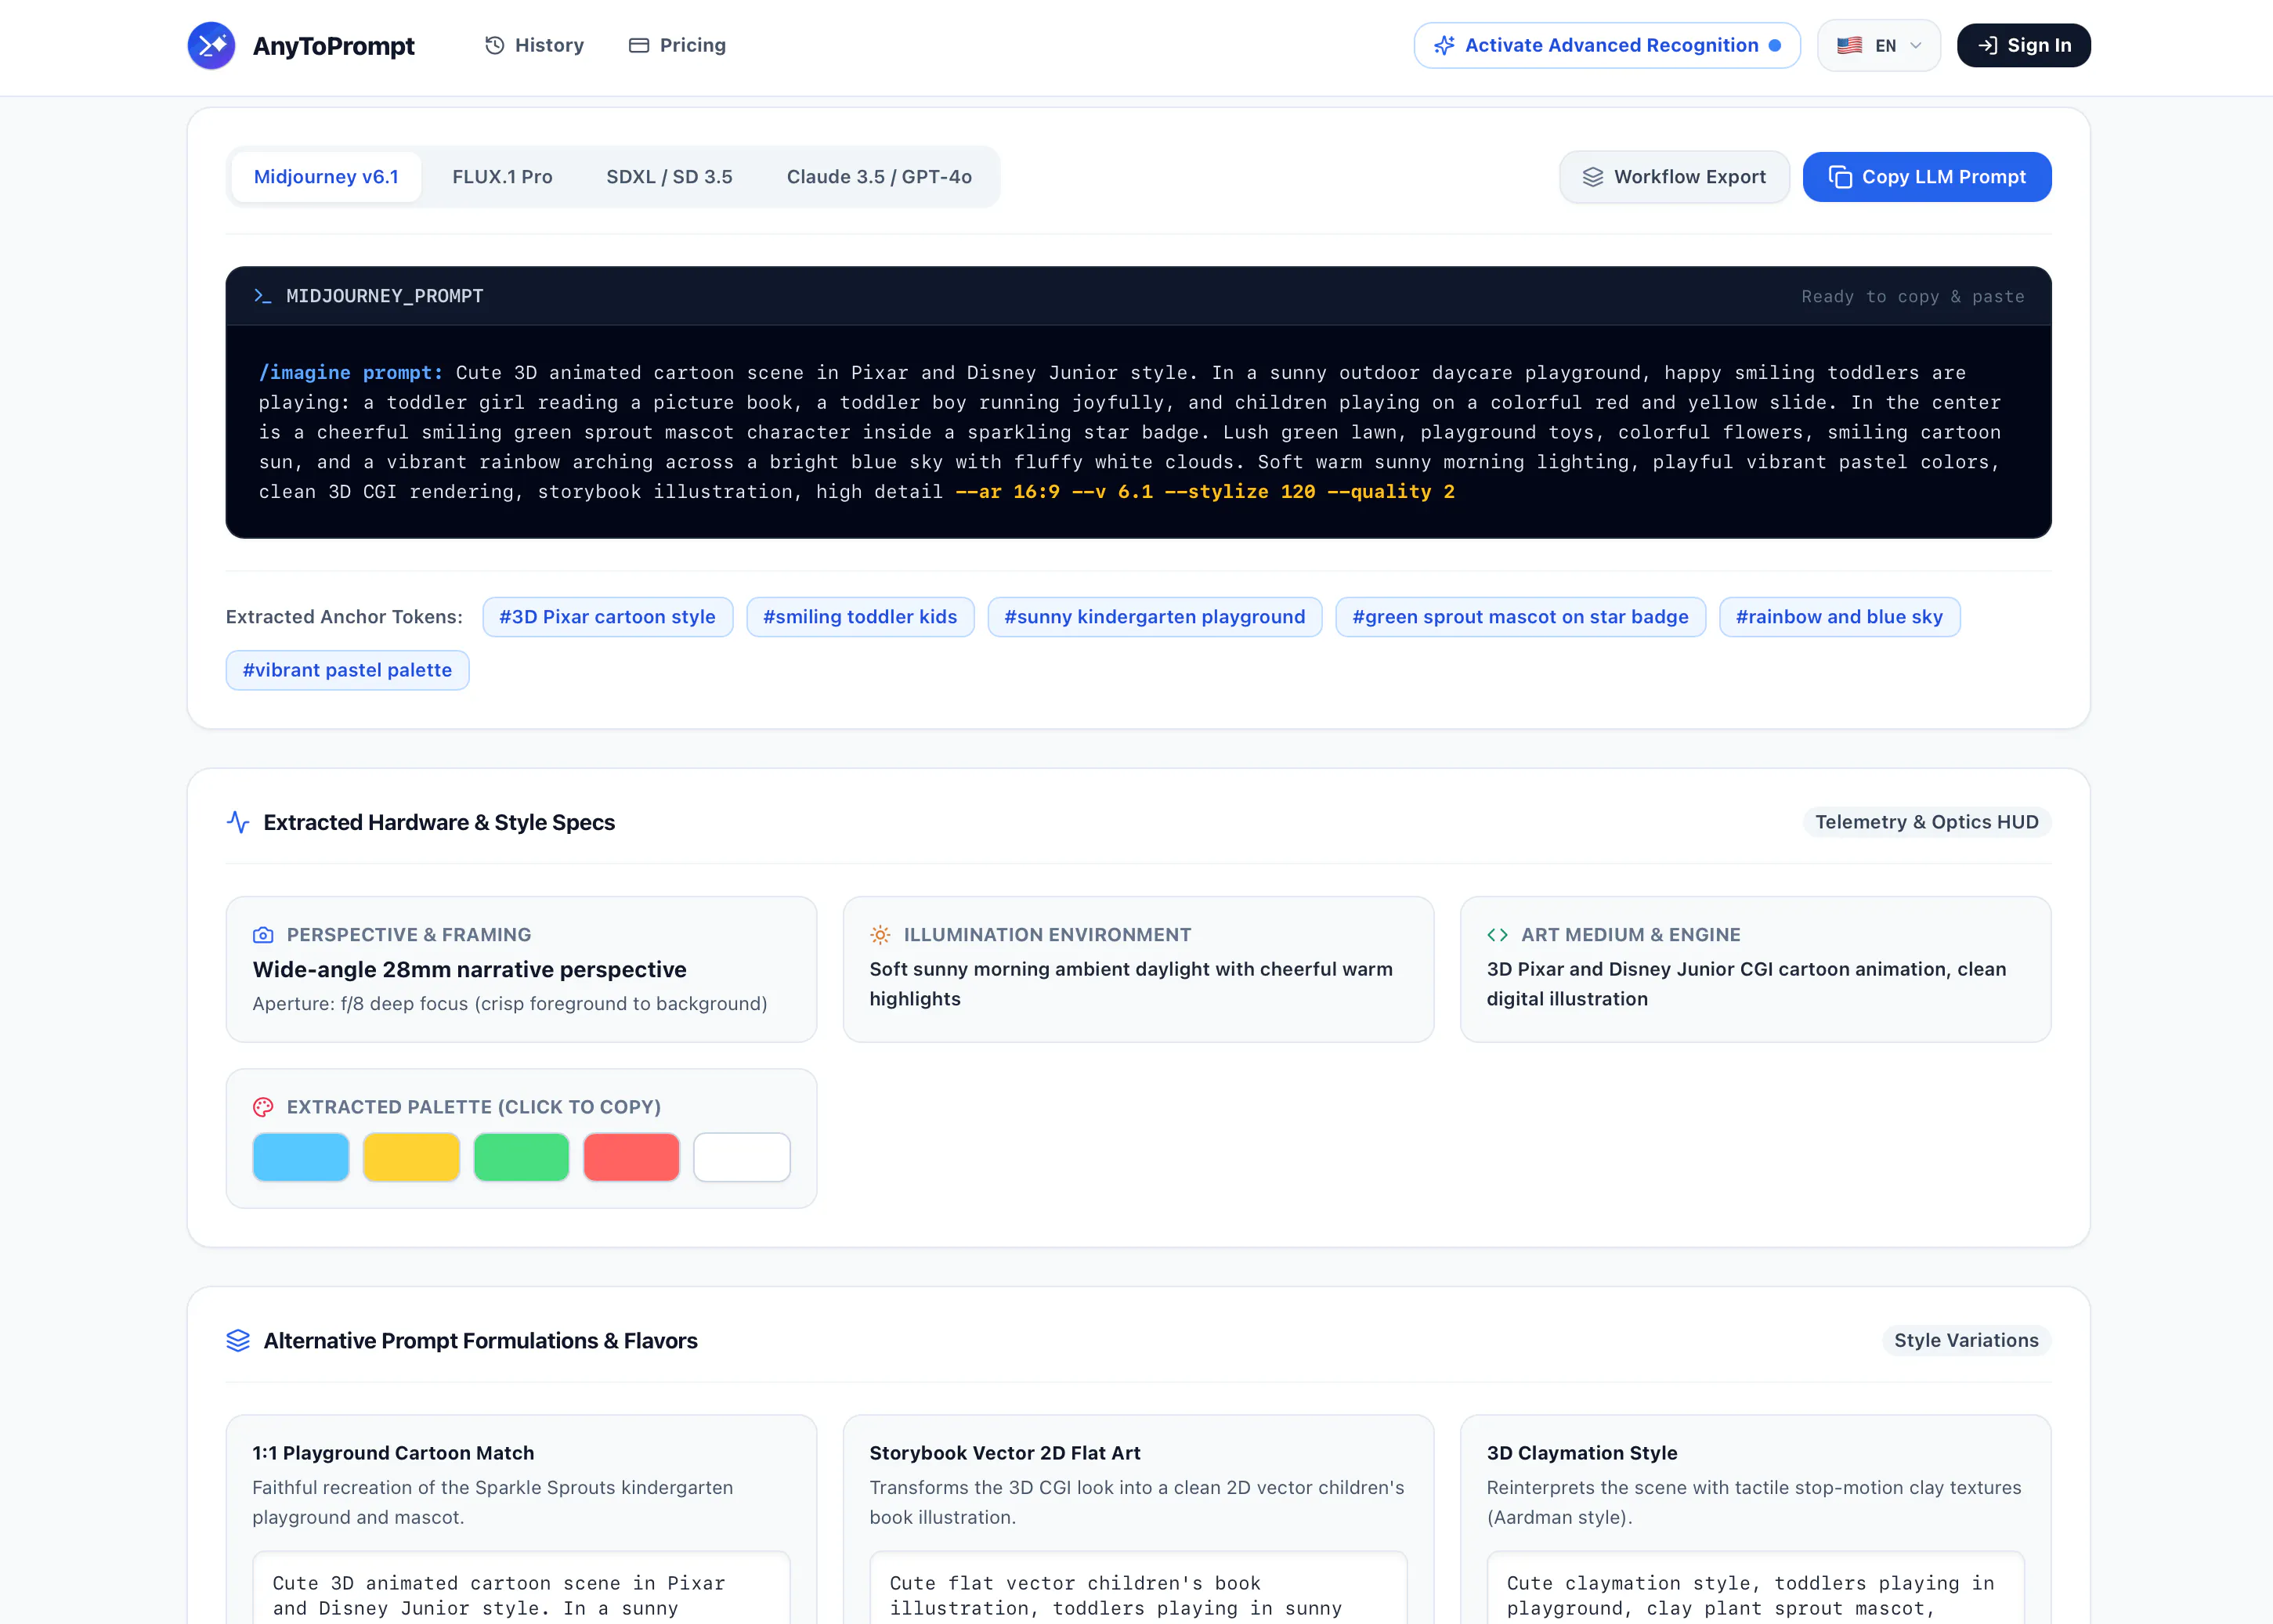Screen dimensions: 2273x1624
Task: Click the History clock icon
Action: 494,45
